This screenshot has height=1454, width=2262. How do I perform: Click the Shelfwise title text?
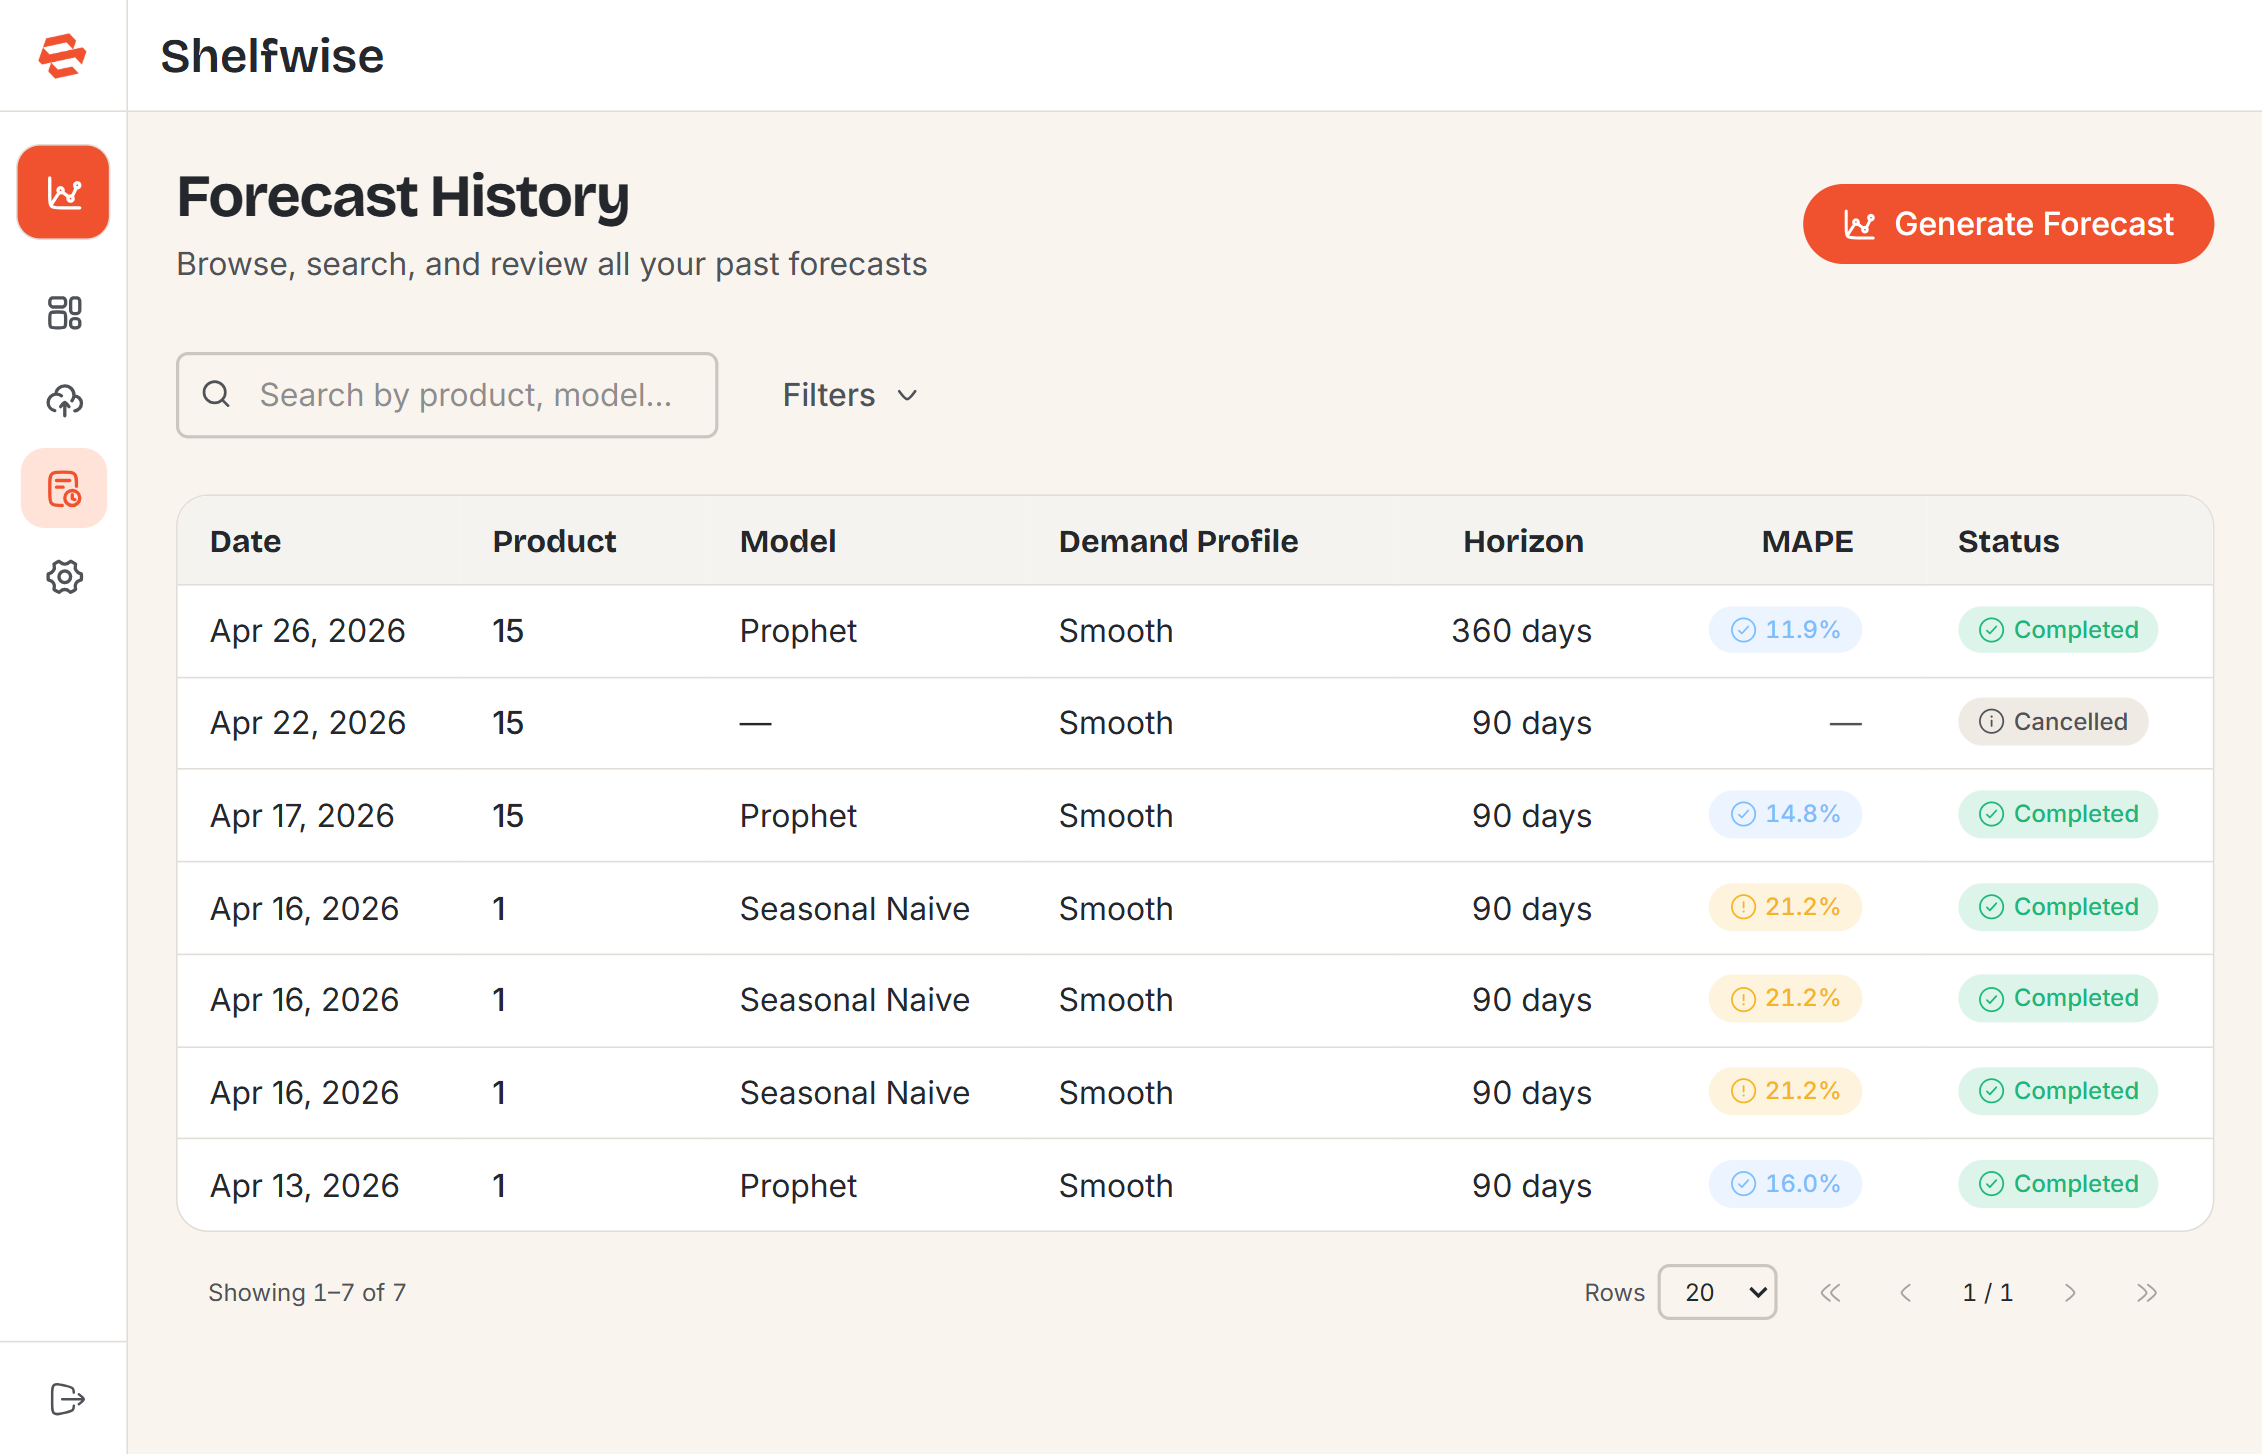pos(272,56)
